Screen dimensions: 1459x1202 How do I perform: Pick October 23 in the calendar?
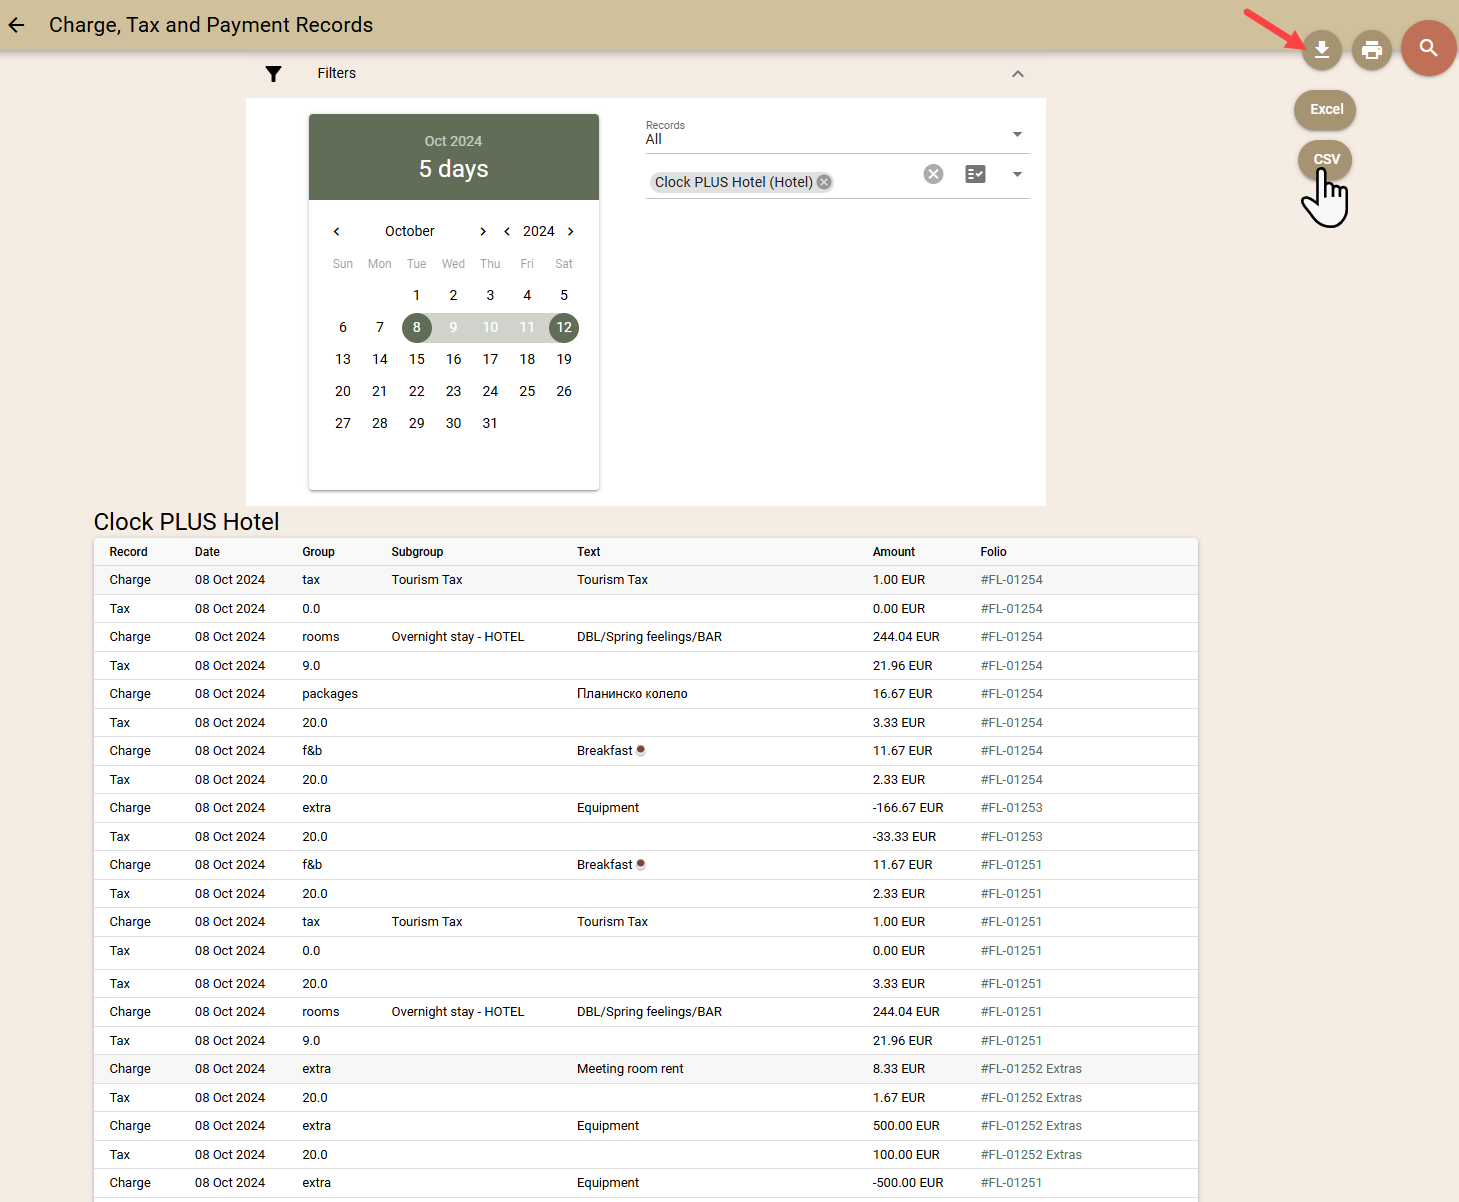(x=453, y=391)
